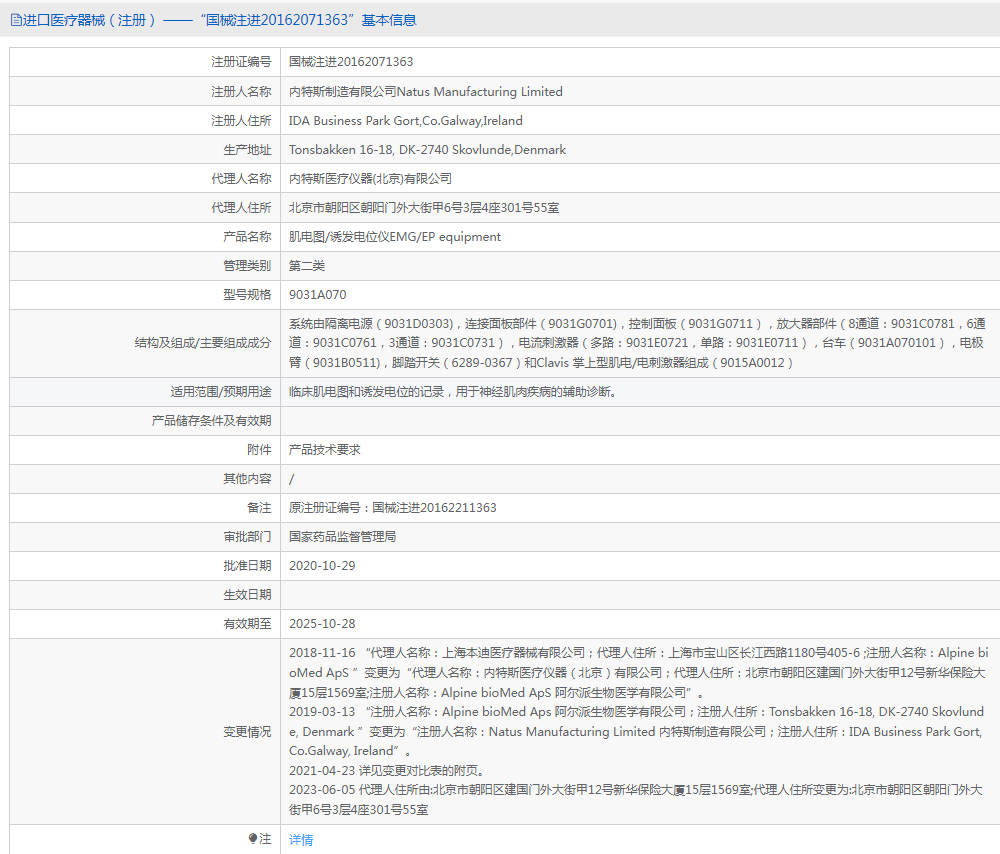Open the 详情 details link
The image size is (1000, 854).
tap(301, 840)
